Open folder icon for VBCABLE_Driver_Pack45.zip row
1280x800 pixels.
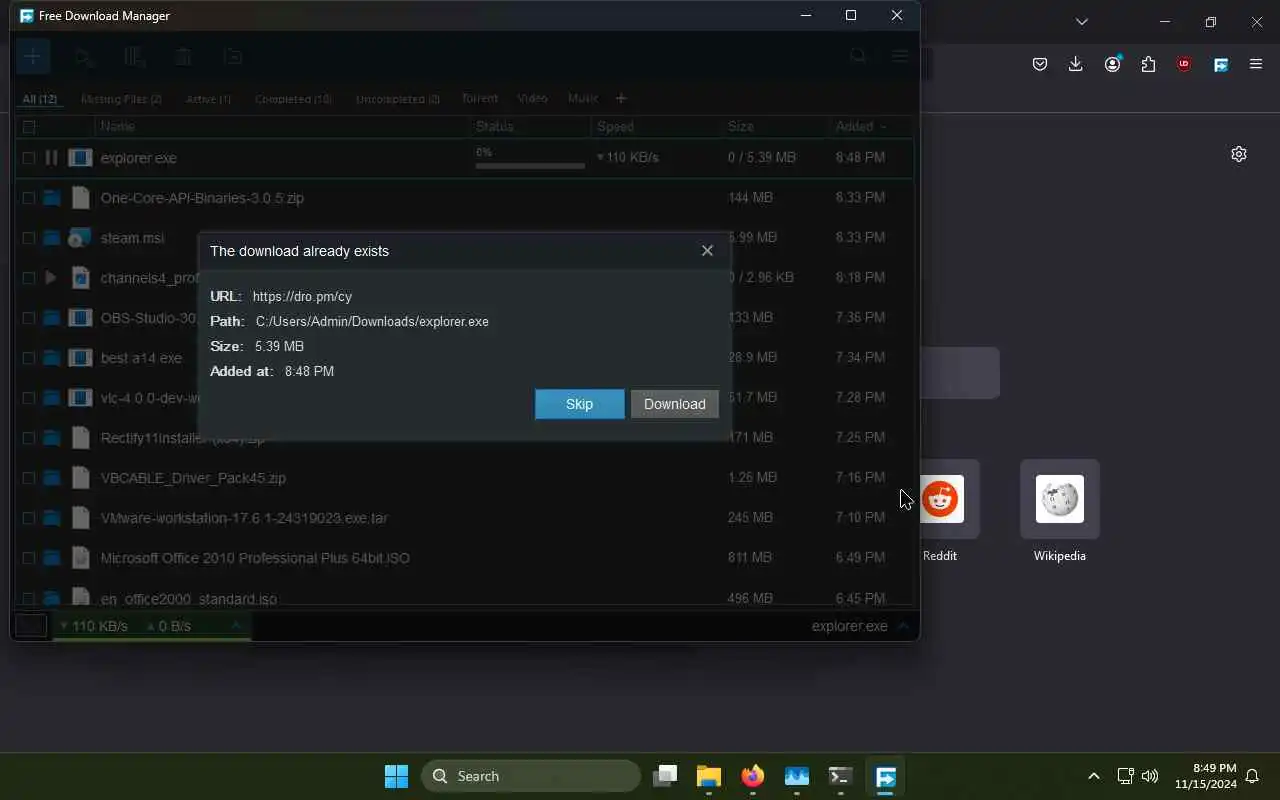51,478
